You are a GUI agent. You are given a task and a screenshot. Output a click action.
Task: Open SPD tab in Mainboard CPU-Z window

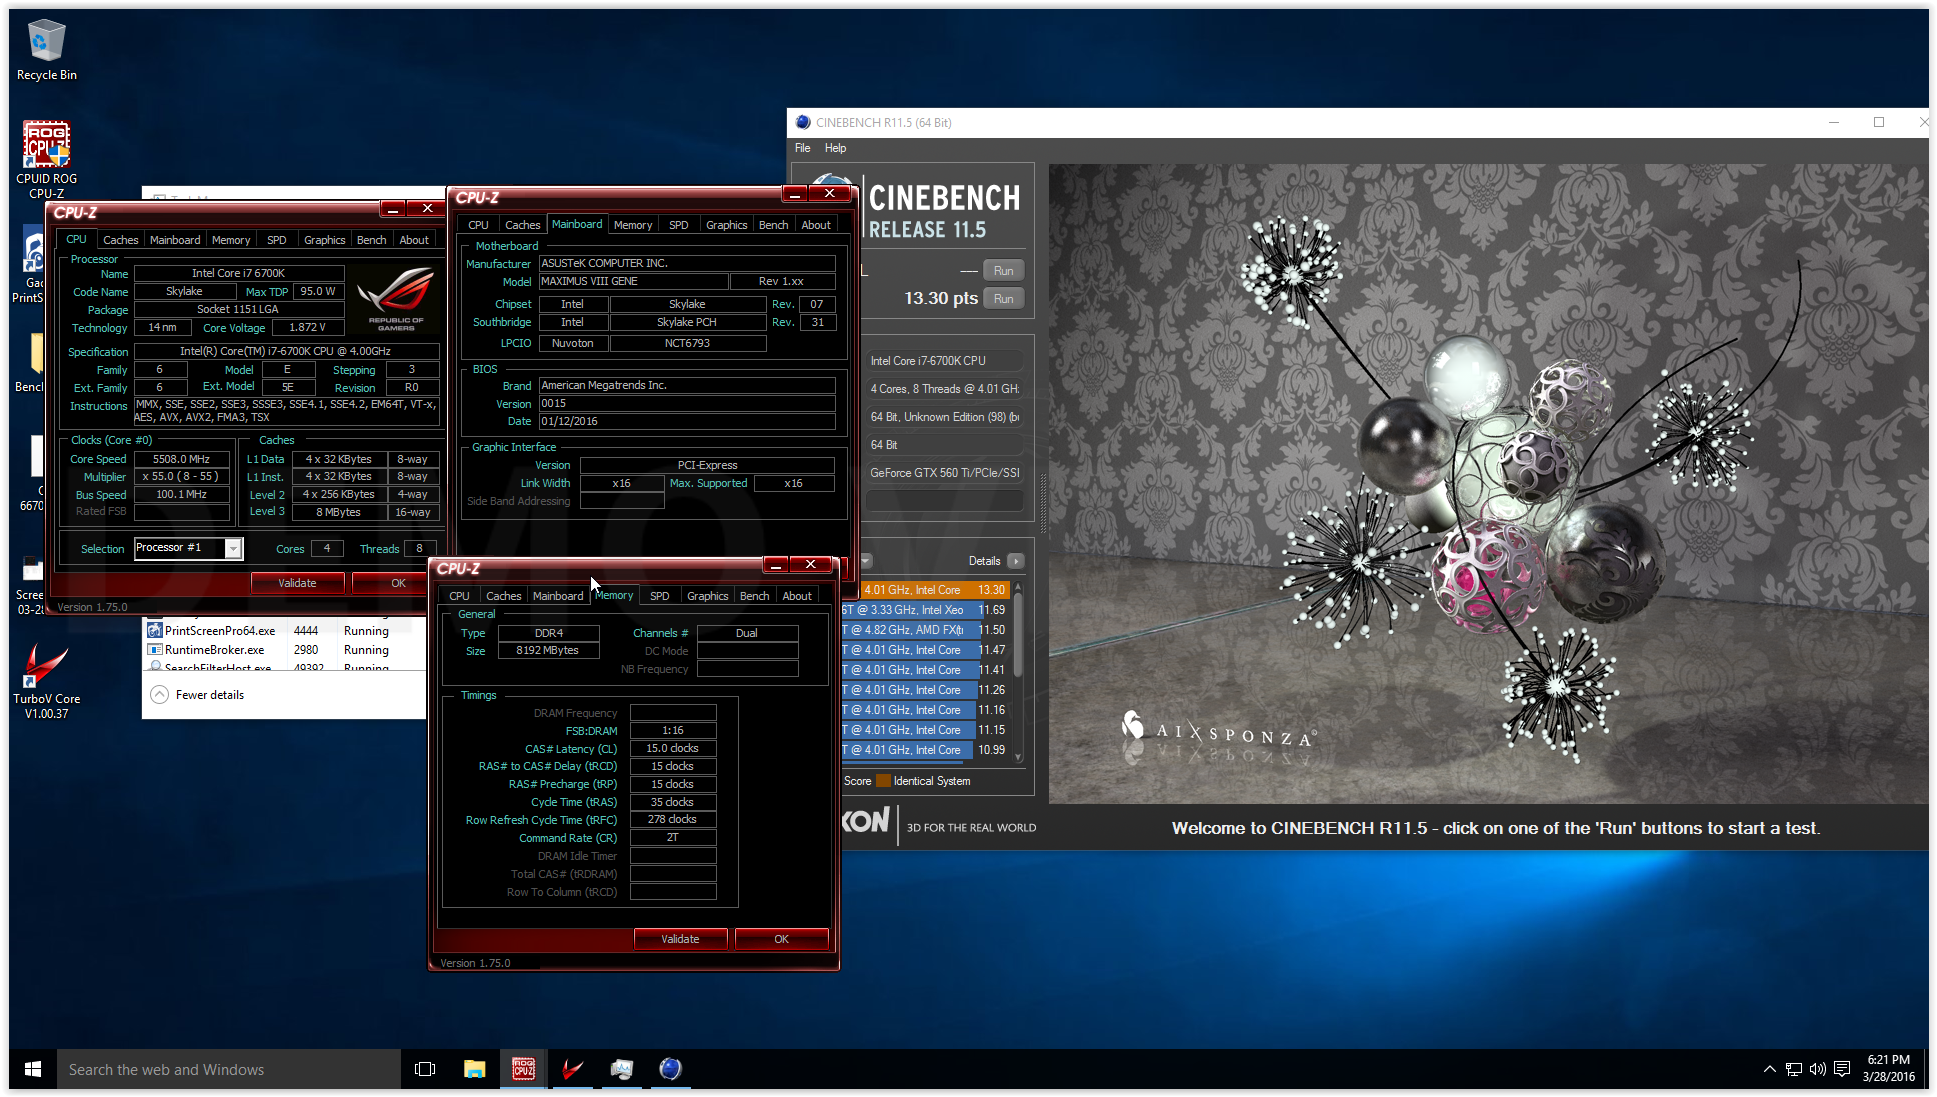tap(678, 225)
